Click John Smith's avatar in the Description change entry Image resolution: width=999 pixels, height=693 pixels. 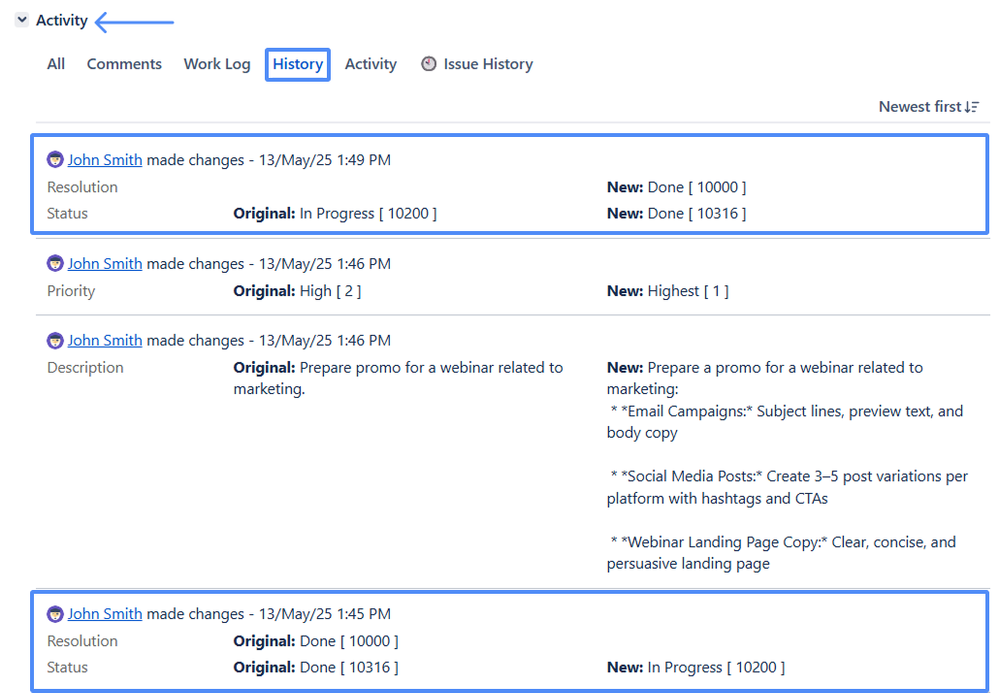coord(55,340)
